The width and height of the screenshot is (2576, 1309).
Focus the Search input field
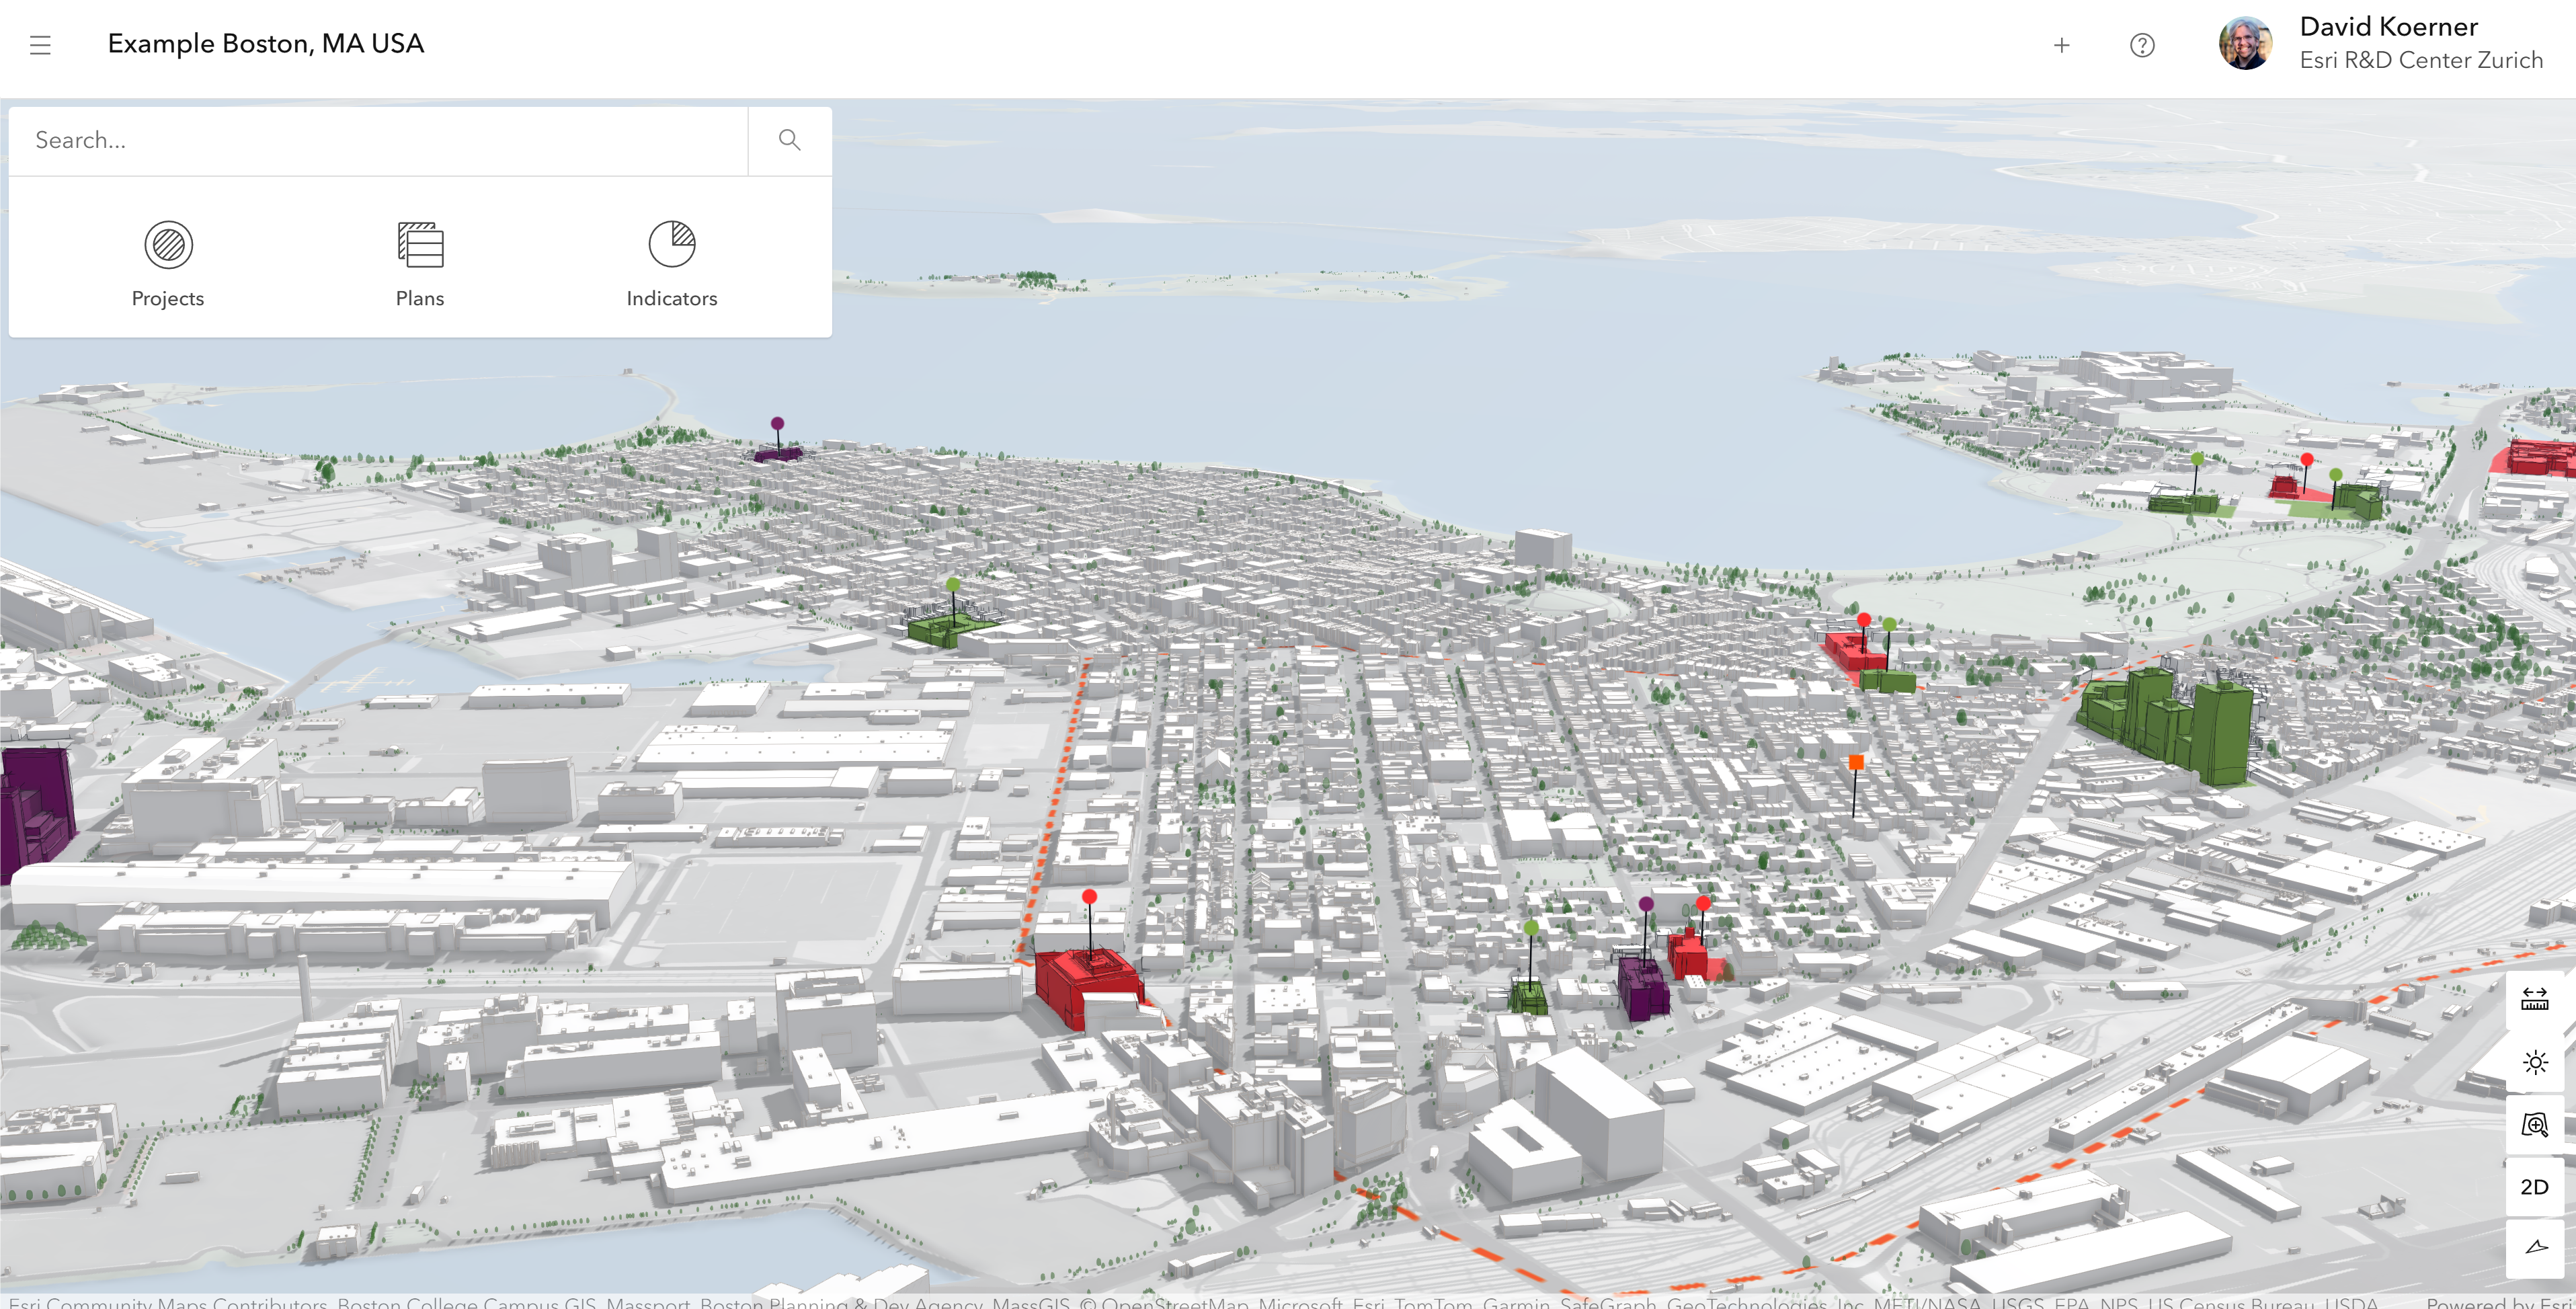pos(380,140)
